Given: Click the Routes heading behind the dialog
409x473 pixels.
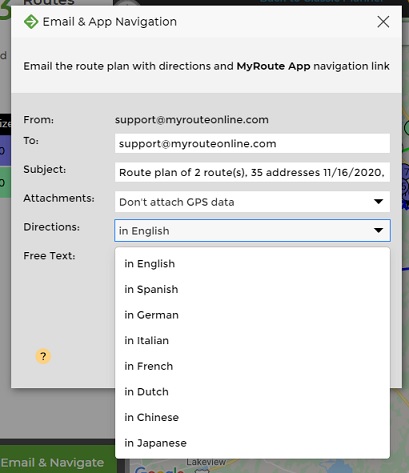Looking at the screenshot, I should tap(49, 3).
